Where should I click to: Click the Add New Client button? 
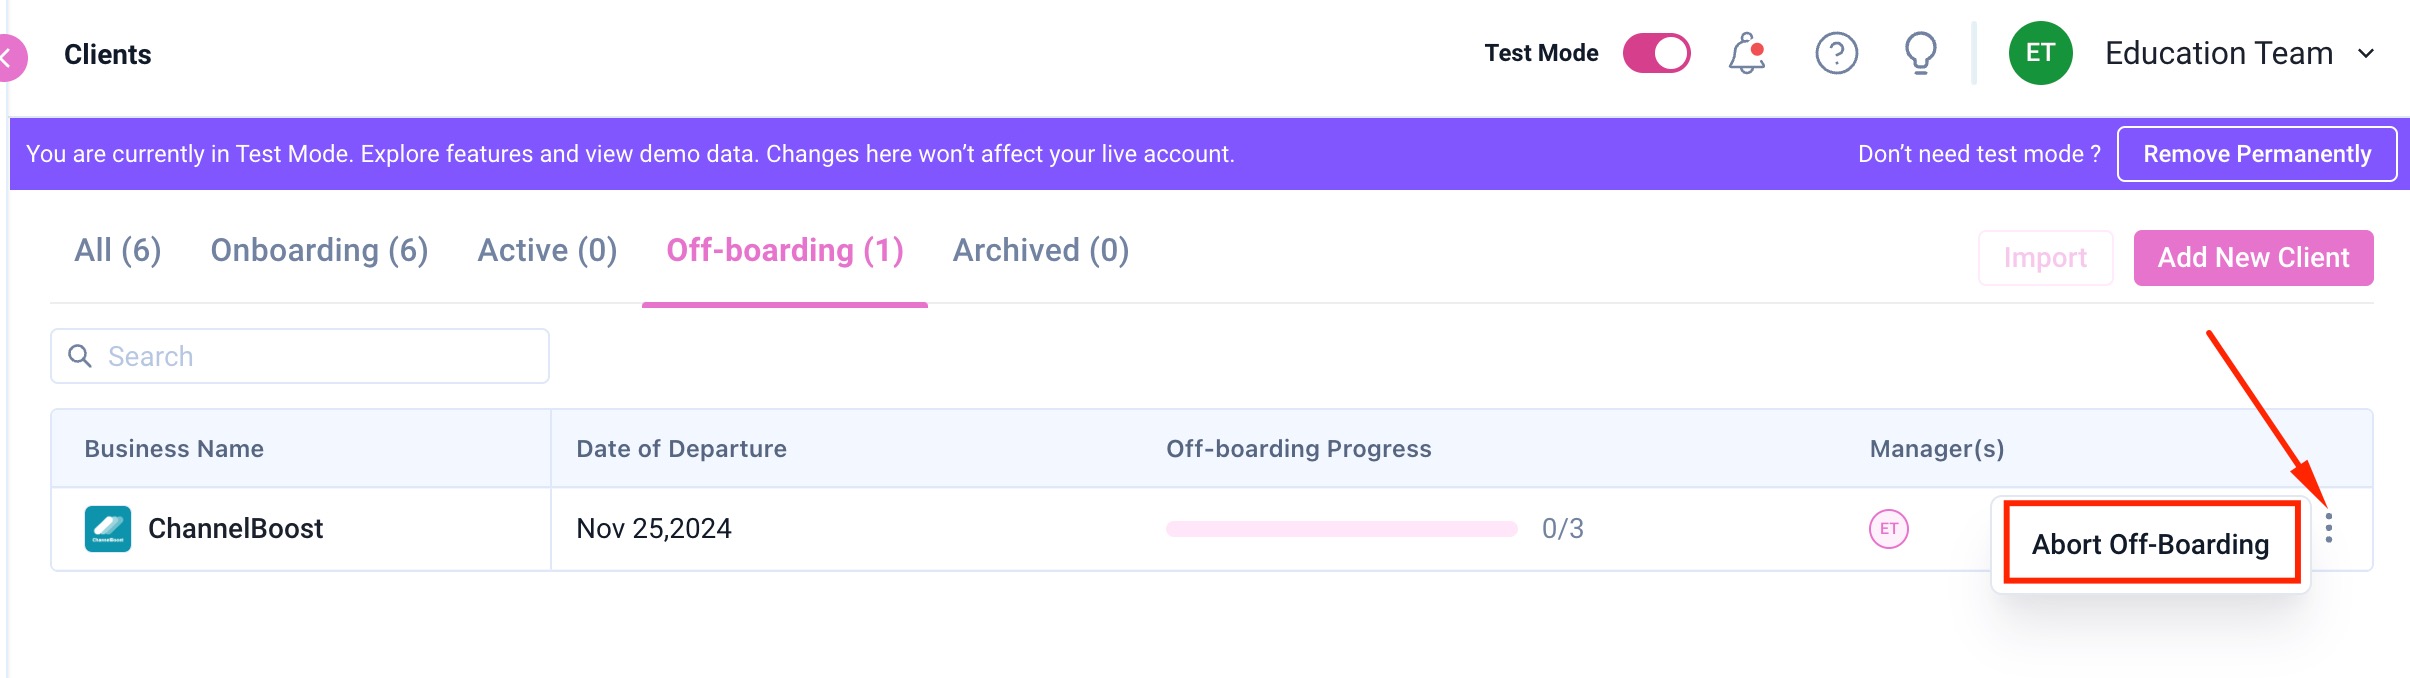2253,258
